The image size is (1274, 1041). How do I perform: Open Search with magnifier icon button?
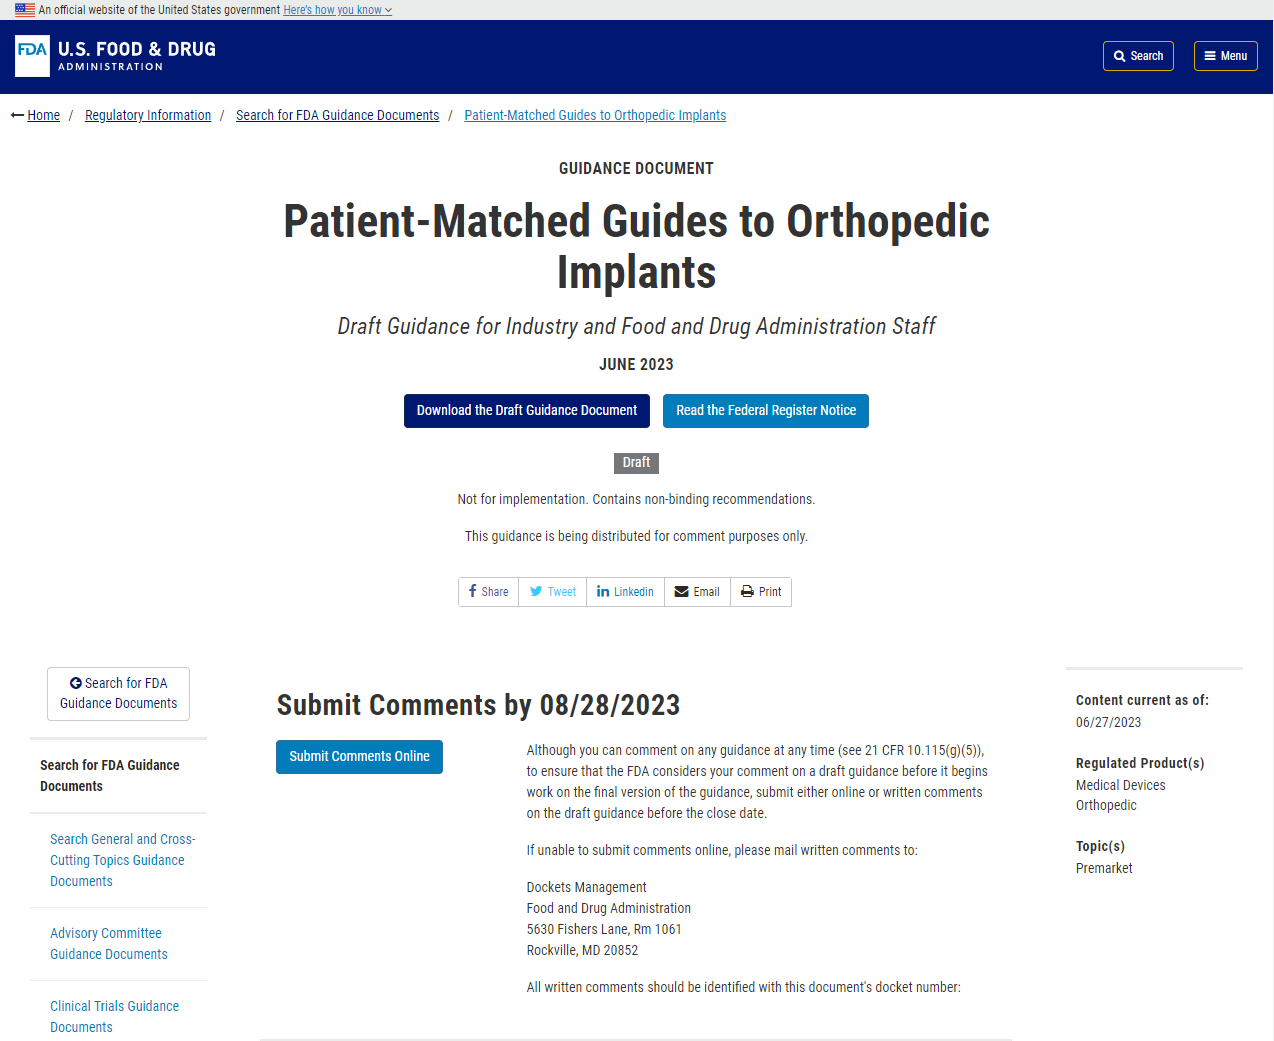pos(1138,56)
